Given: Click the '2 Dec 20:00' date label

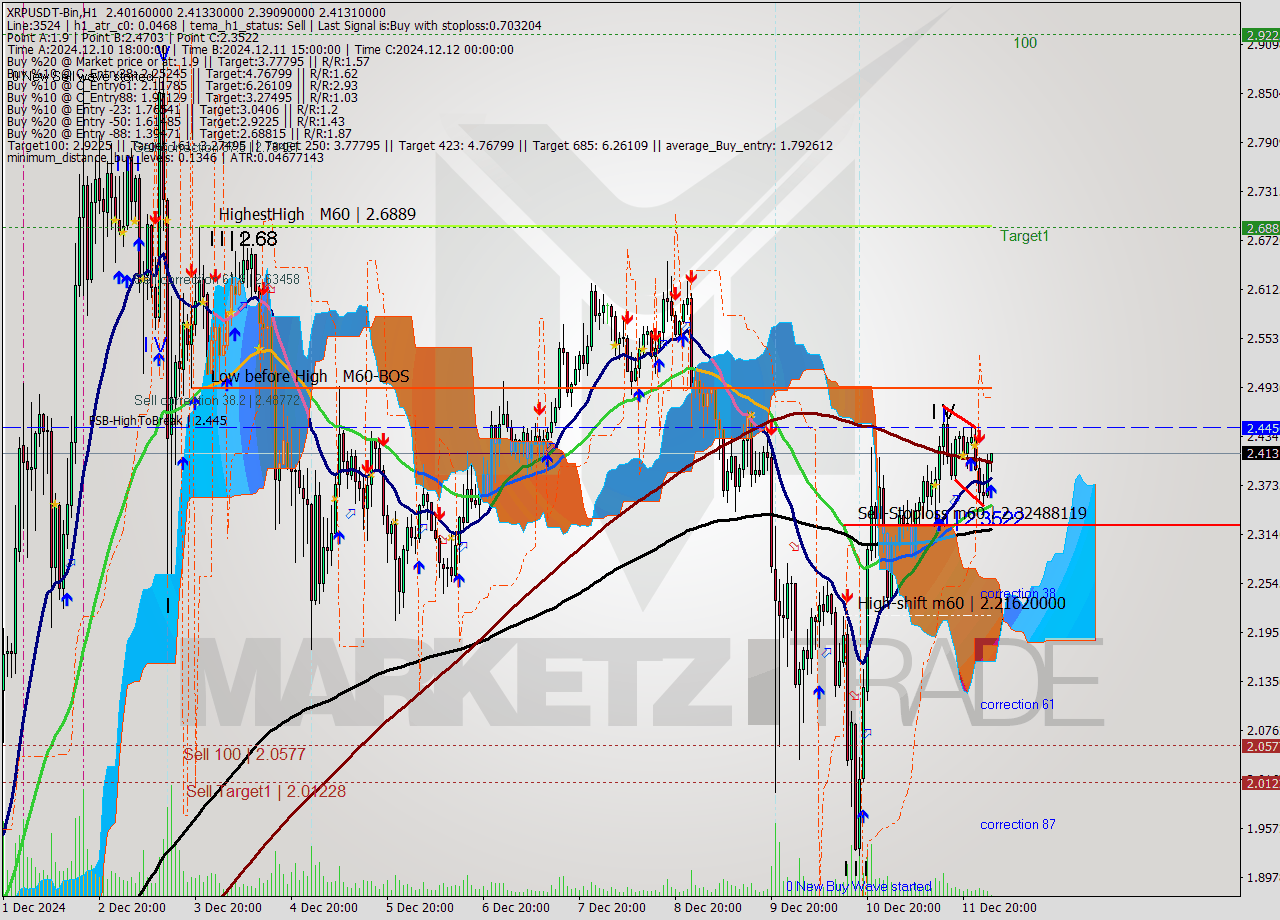Looking at the screenshot, I should tap(131, 908).
